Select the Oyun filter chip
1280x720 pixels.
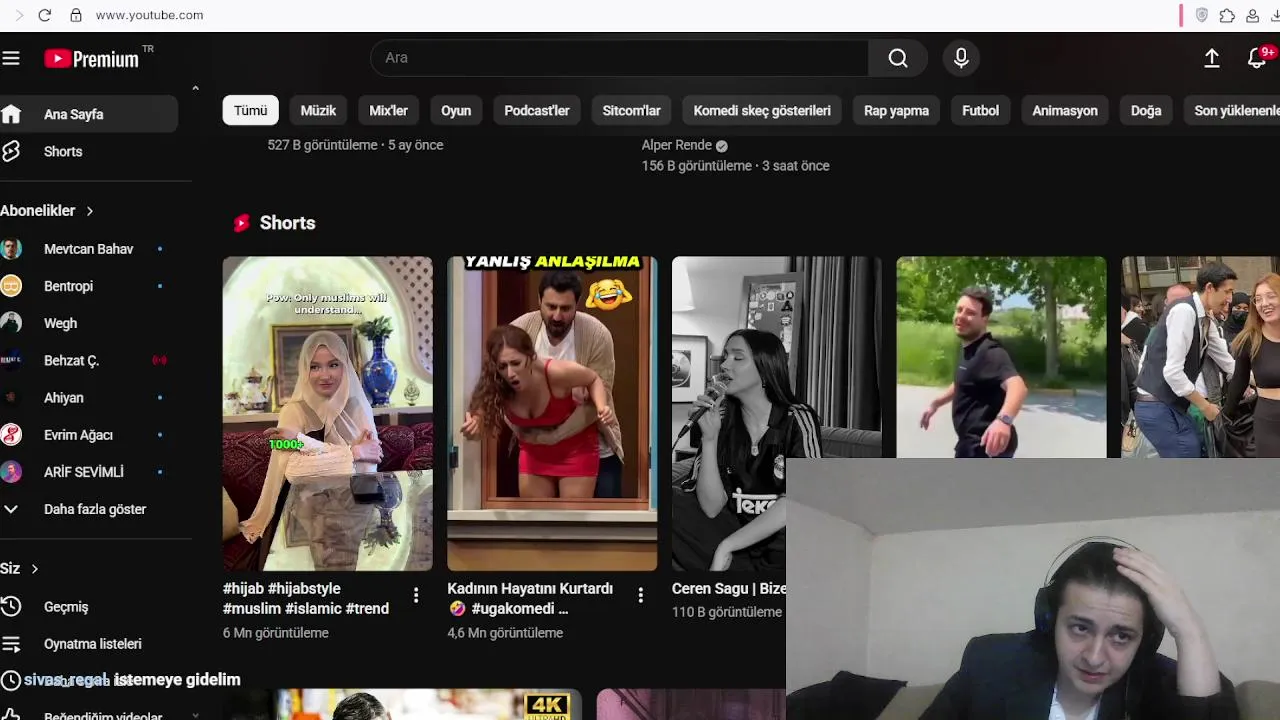click(x=456, y=111)
